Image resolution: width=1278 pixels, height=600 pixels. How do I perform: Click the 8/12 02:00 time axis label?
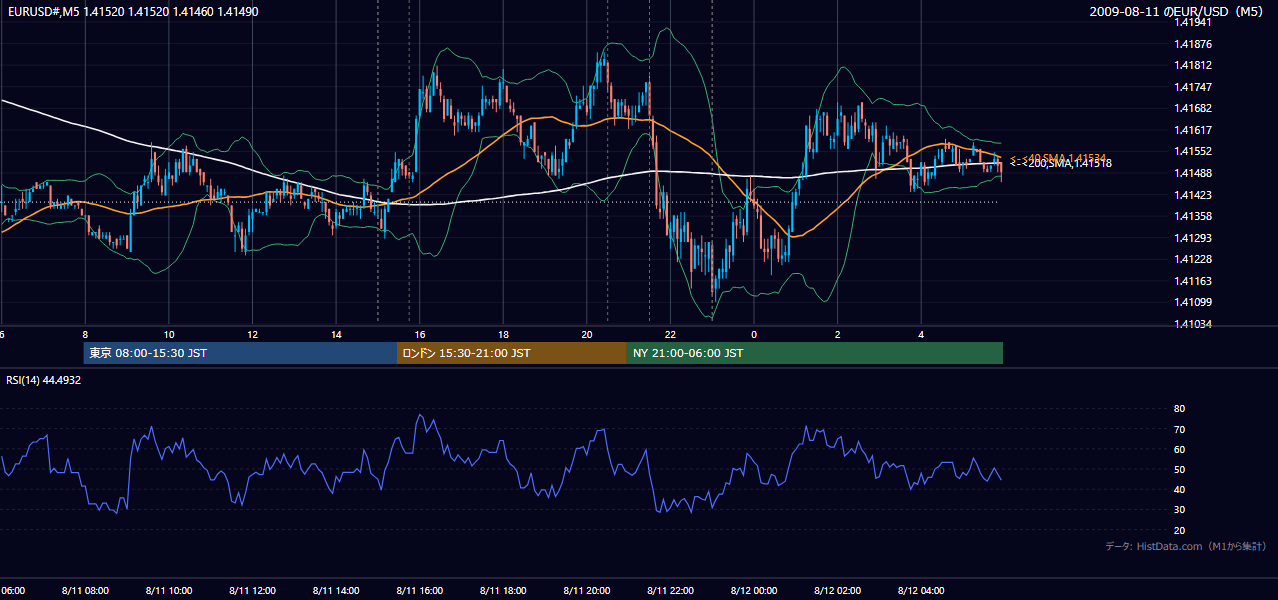837,591
